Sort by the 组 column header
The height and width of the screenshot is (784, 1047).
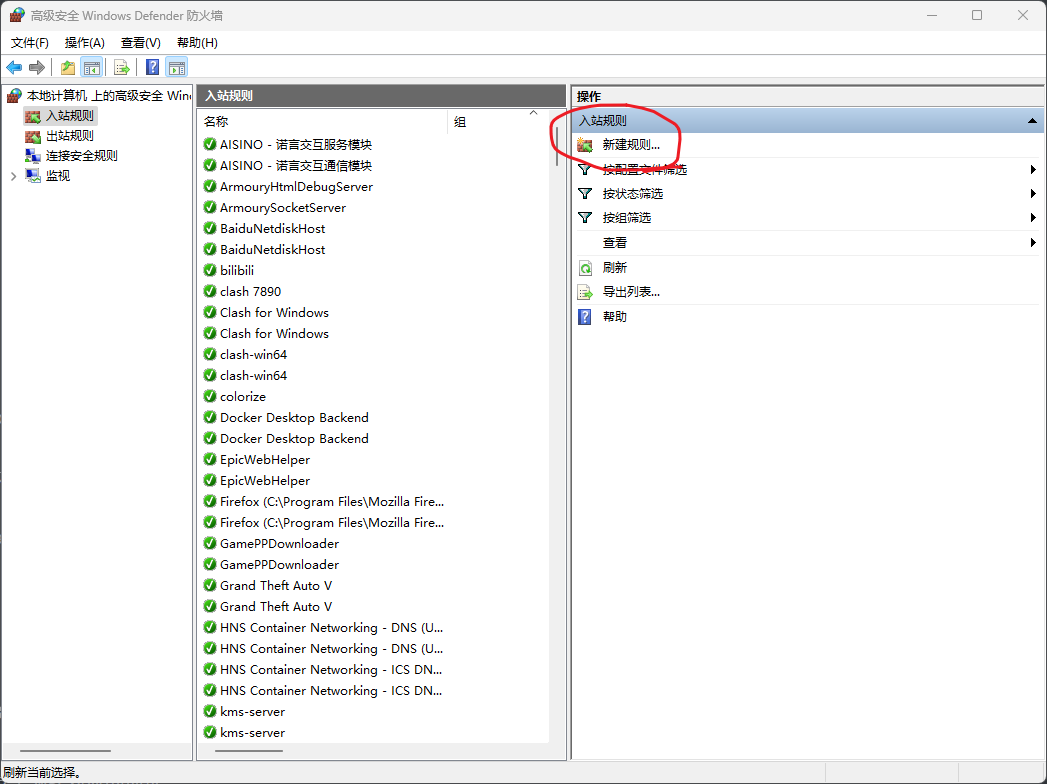click(x=497, y=122)
